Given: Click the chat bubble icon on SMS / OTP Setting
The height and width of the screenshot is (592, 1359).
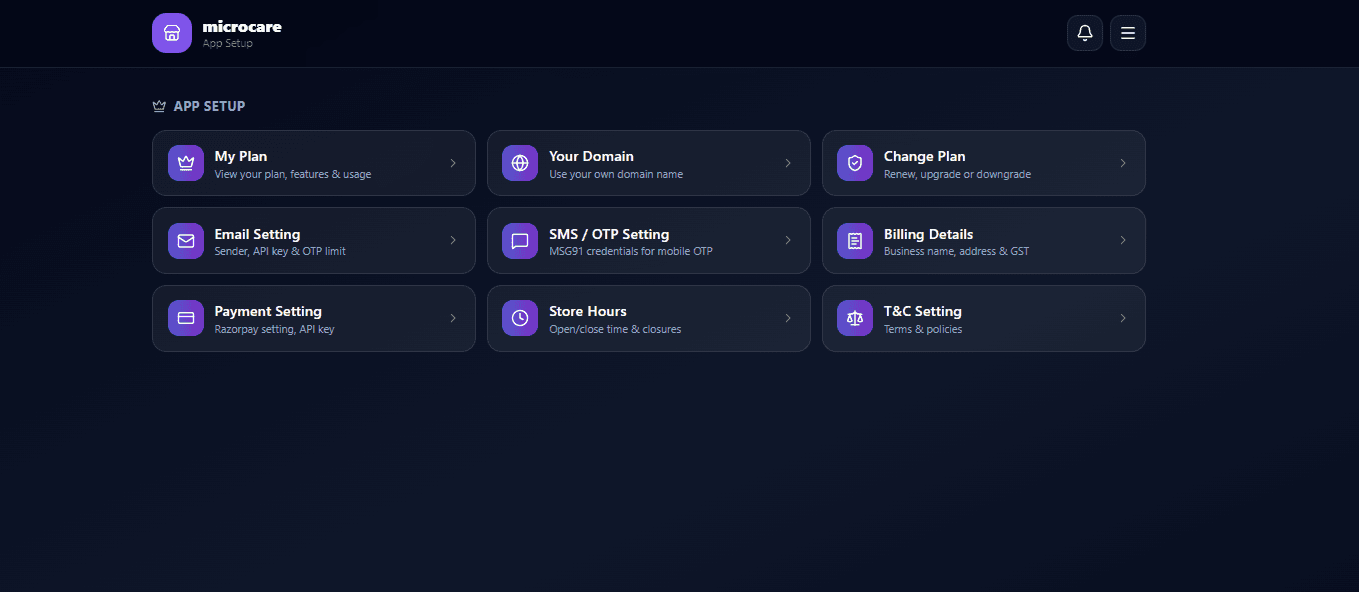Looking at the screenshot, I should [x=520, y=241].
